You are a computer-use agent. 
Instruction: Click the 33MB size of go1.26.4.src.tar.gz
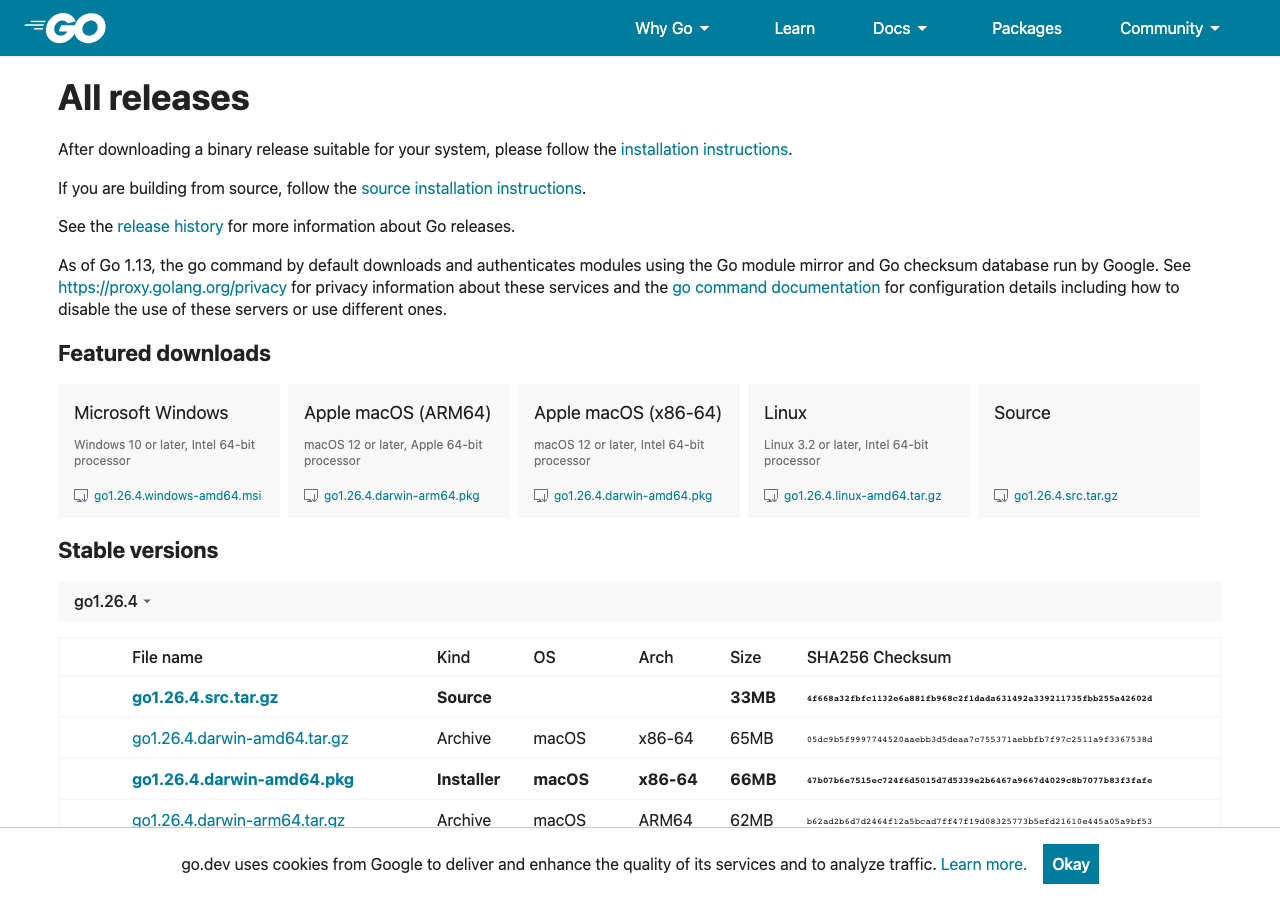[x=753, y=697]
